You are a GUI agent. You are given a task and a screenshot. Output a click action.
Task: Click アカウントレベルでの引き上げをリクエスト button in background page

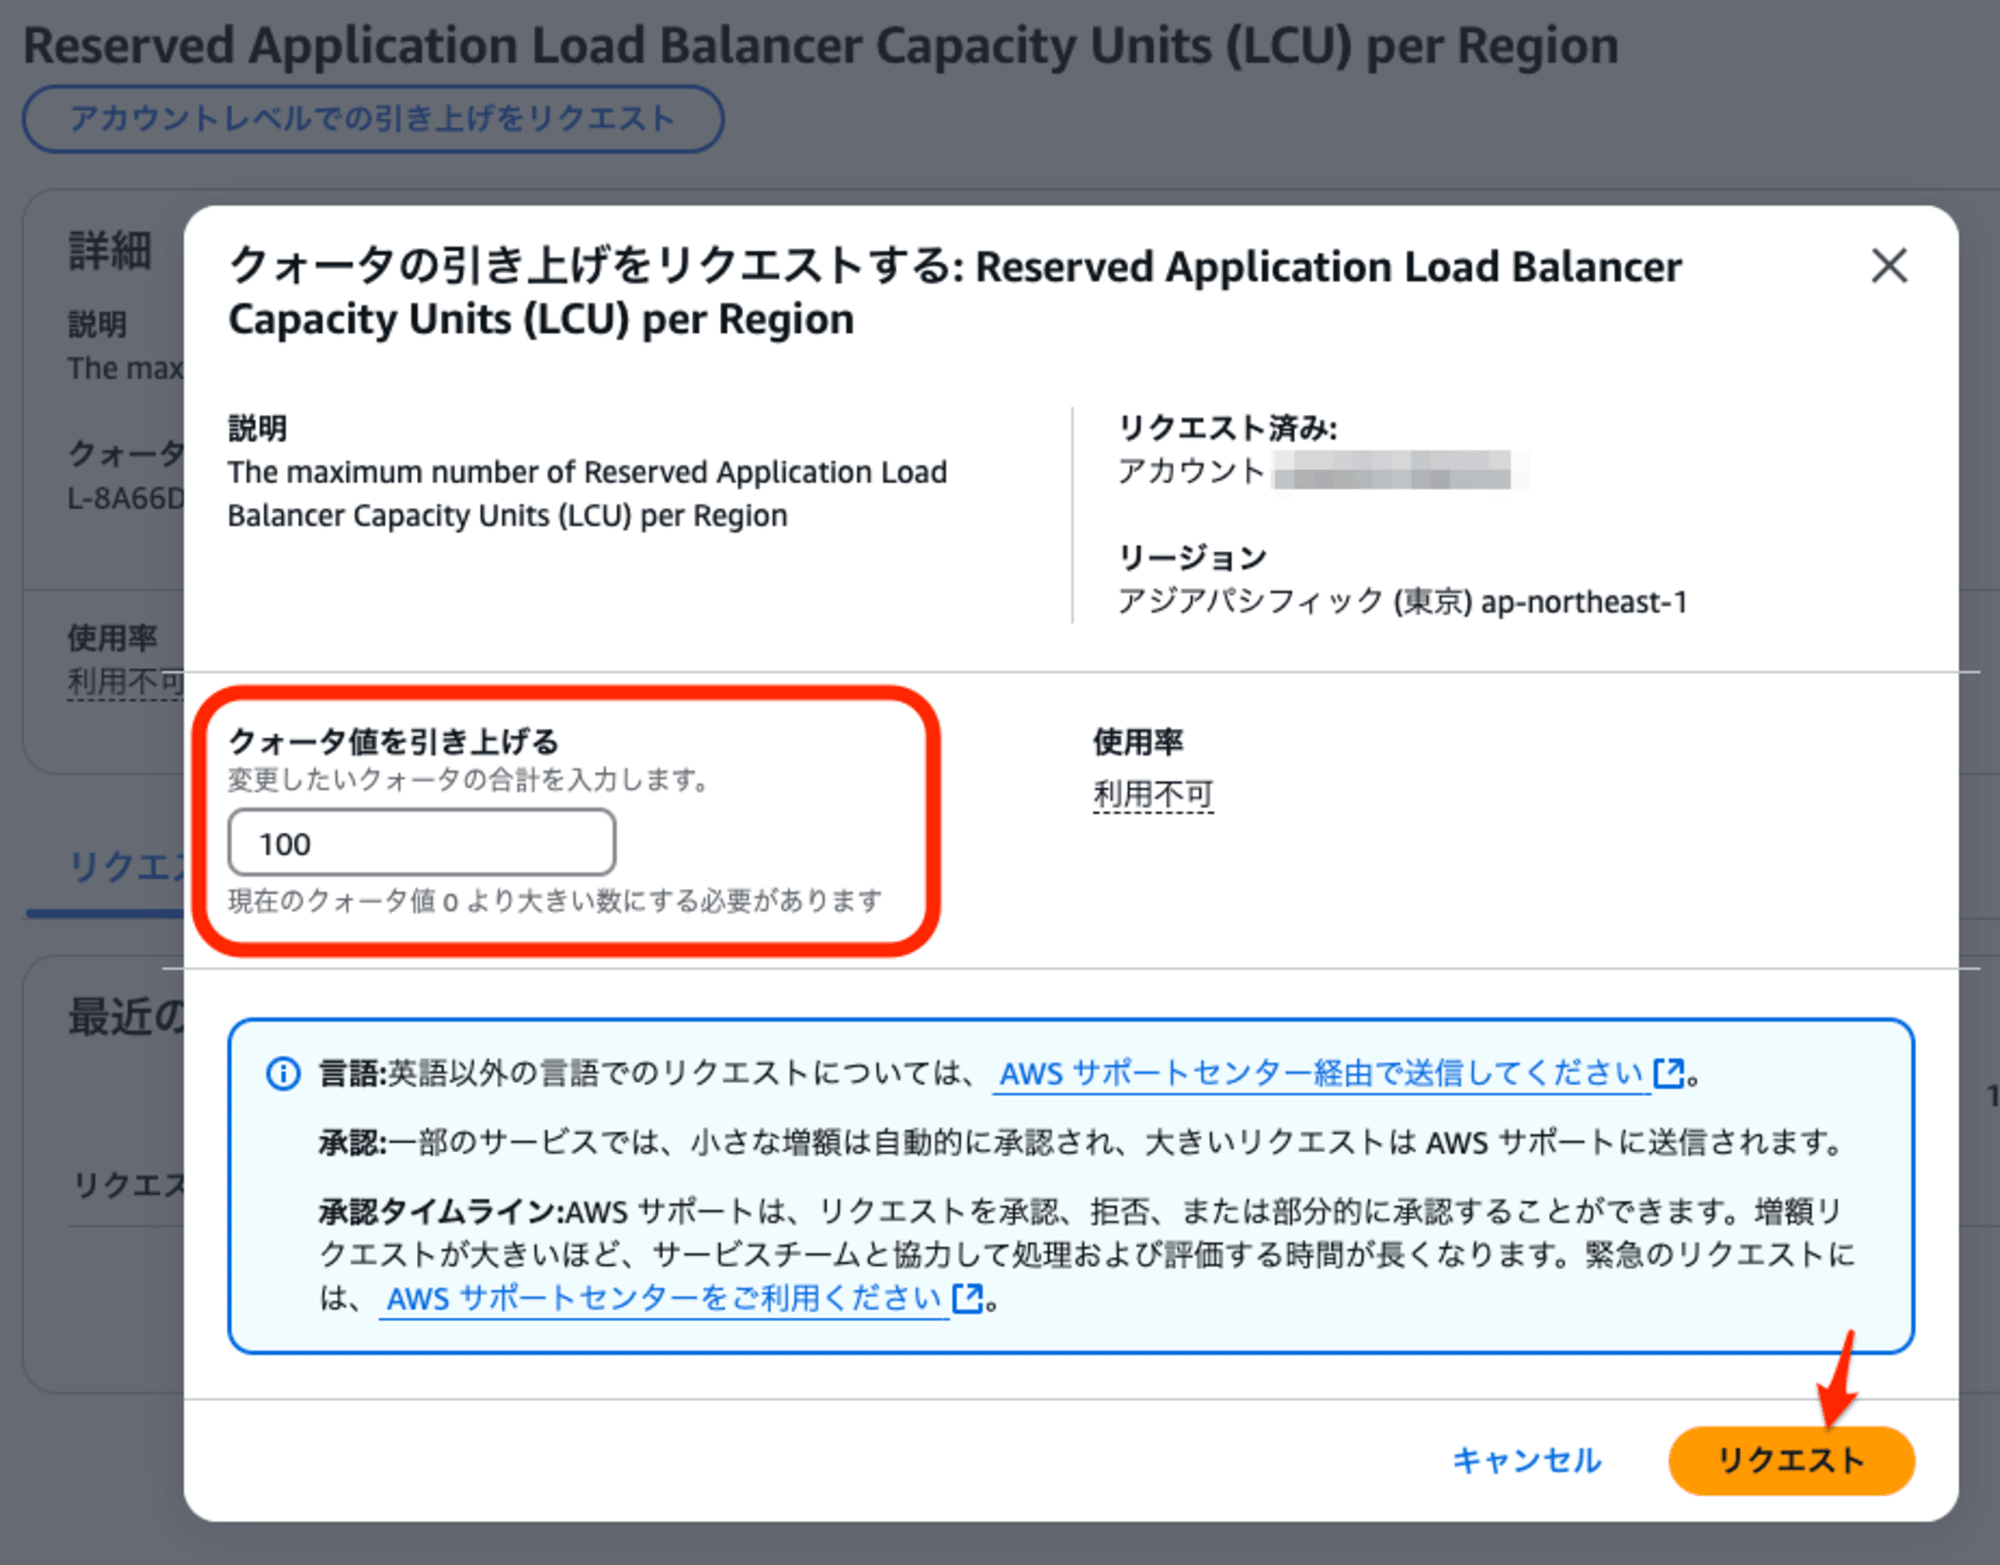(373, 118)
